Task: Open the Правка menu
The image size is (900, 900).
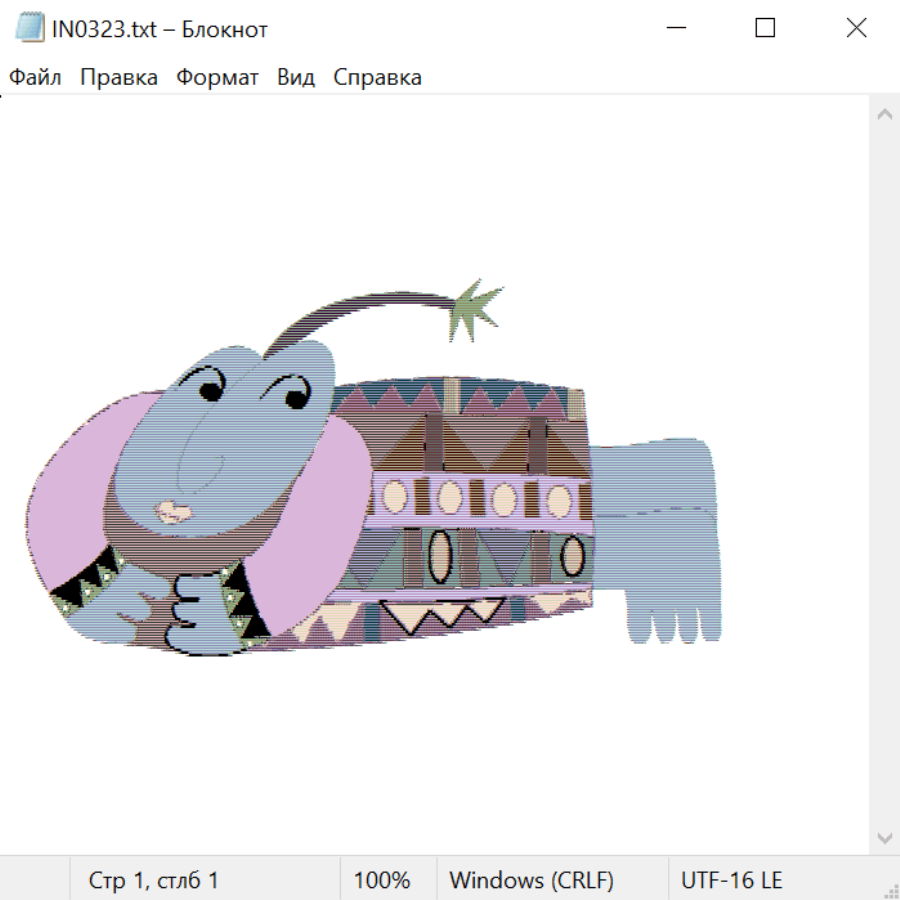Action: point(118,78)
